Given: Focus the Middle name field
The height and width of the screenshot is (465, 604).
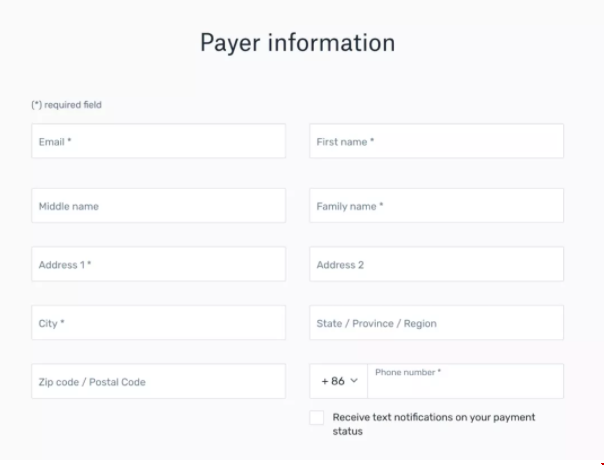Looking at the screenshot, I should (x=158, y=206).
